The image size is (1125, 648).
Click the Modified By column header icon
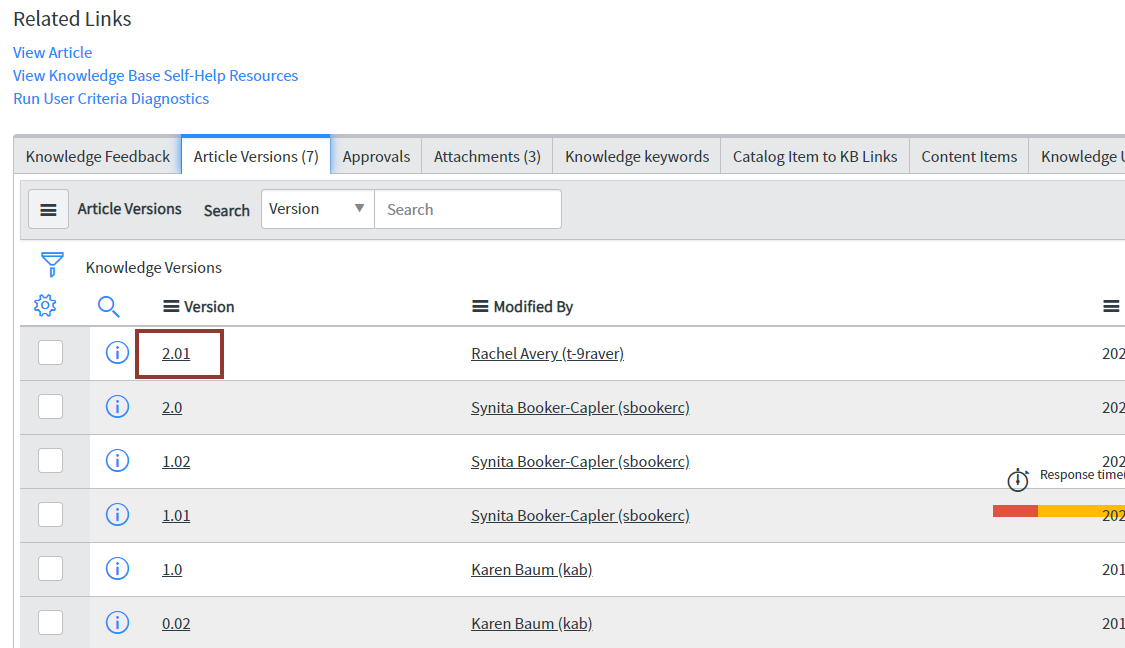[479, 306]
